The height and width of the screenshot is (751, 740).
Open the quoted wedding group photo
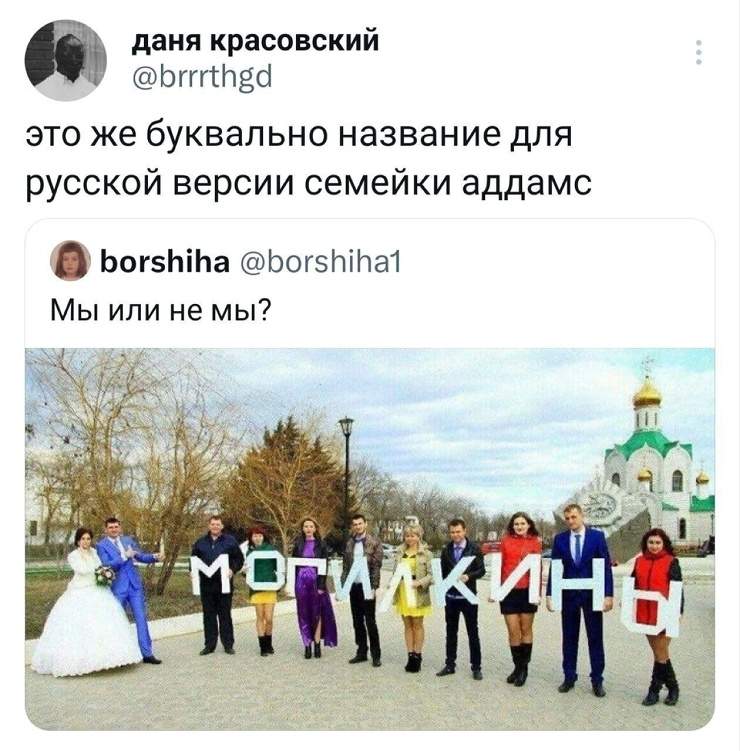coord(370,539)
